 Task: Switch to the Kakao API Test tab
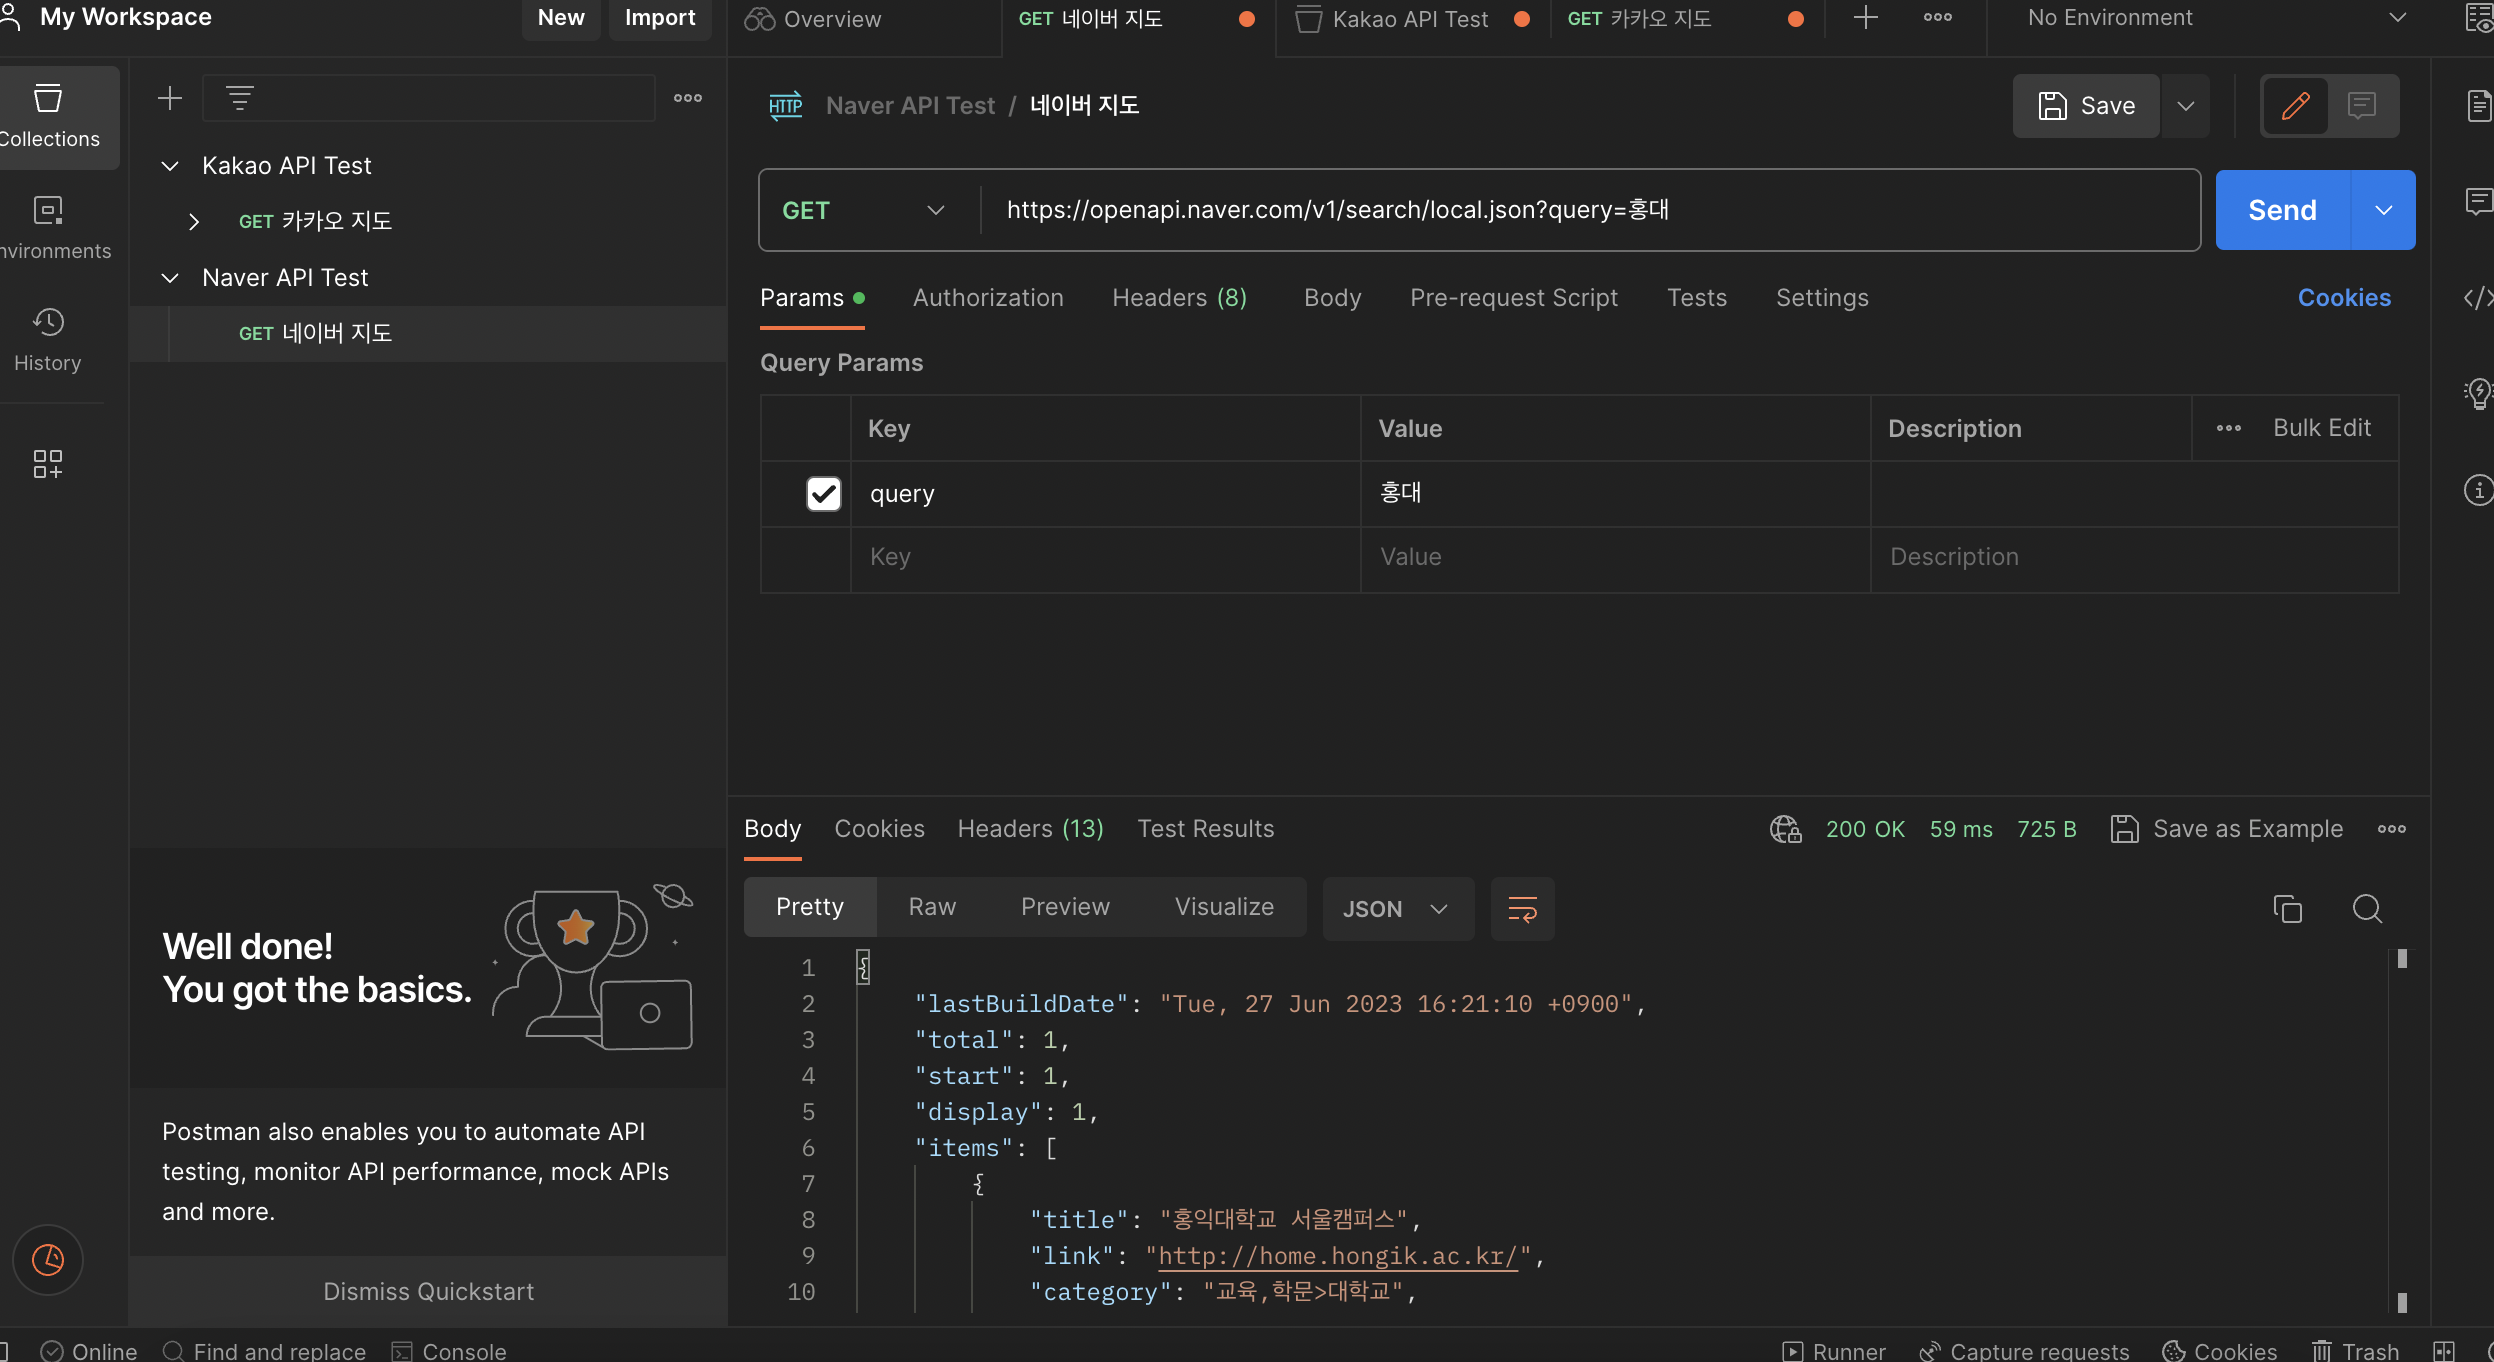[1411, 19]
